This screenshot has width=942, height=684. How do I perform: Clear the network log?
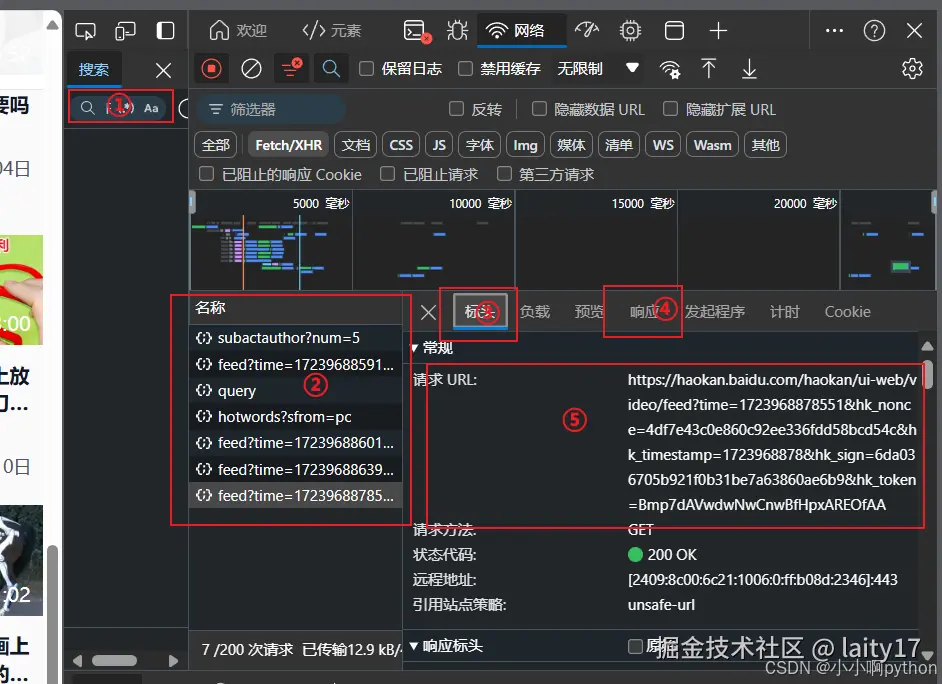click(251, 68)
